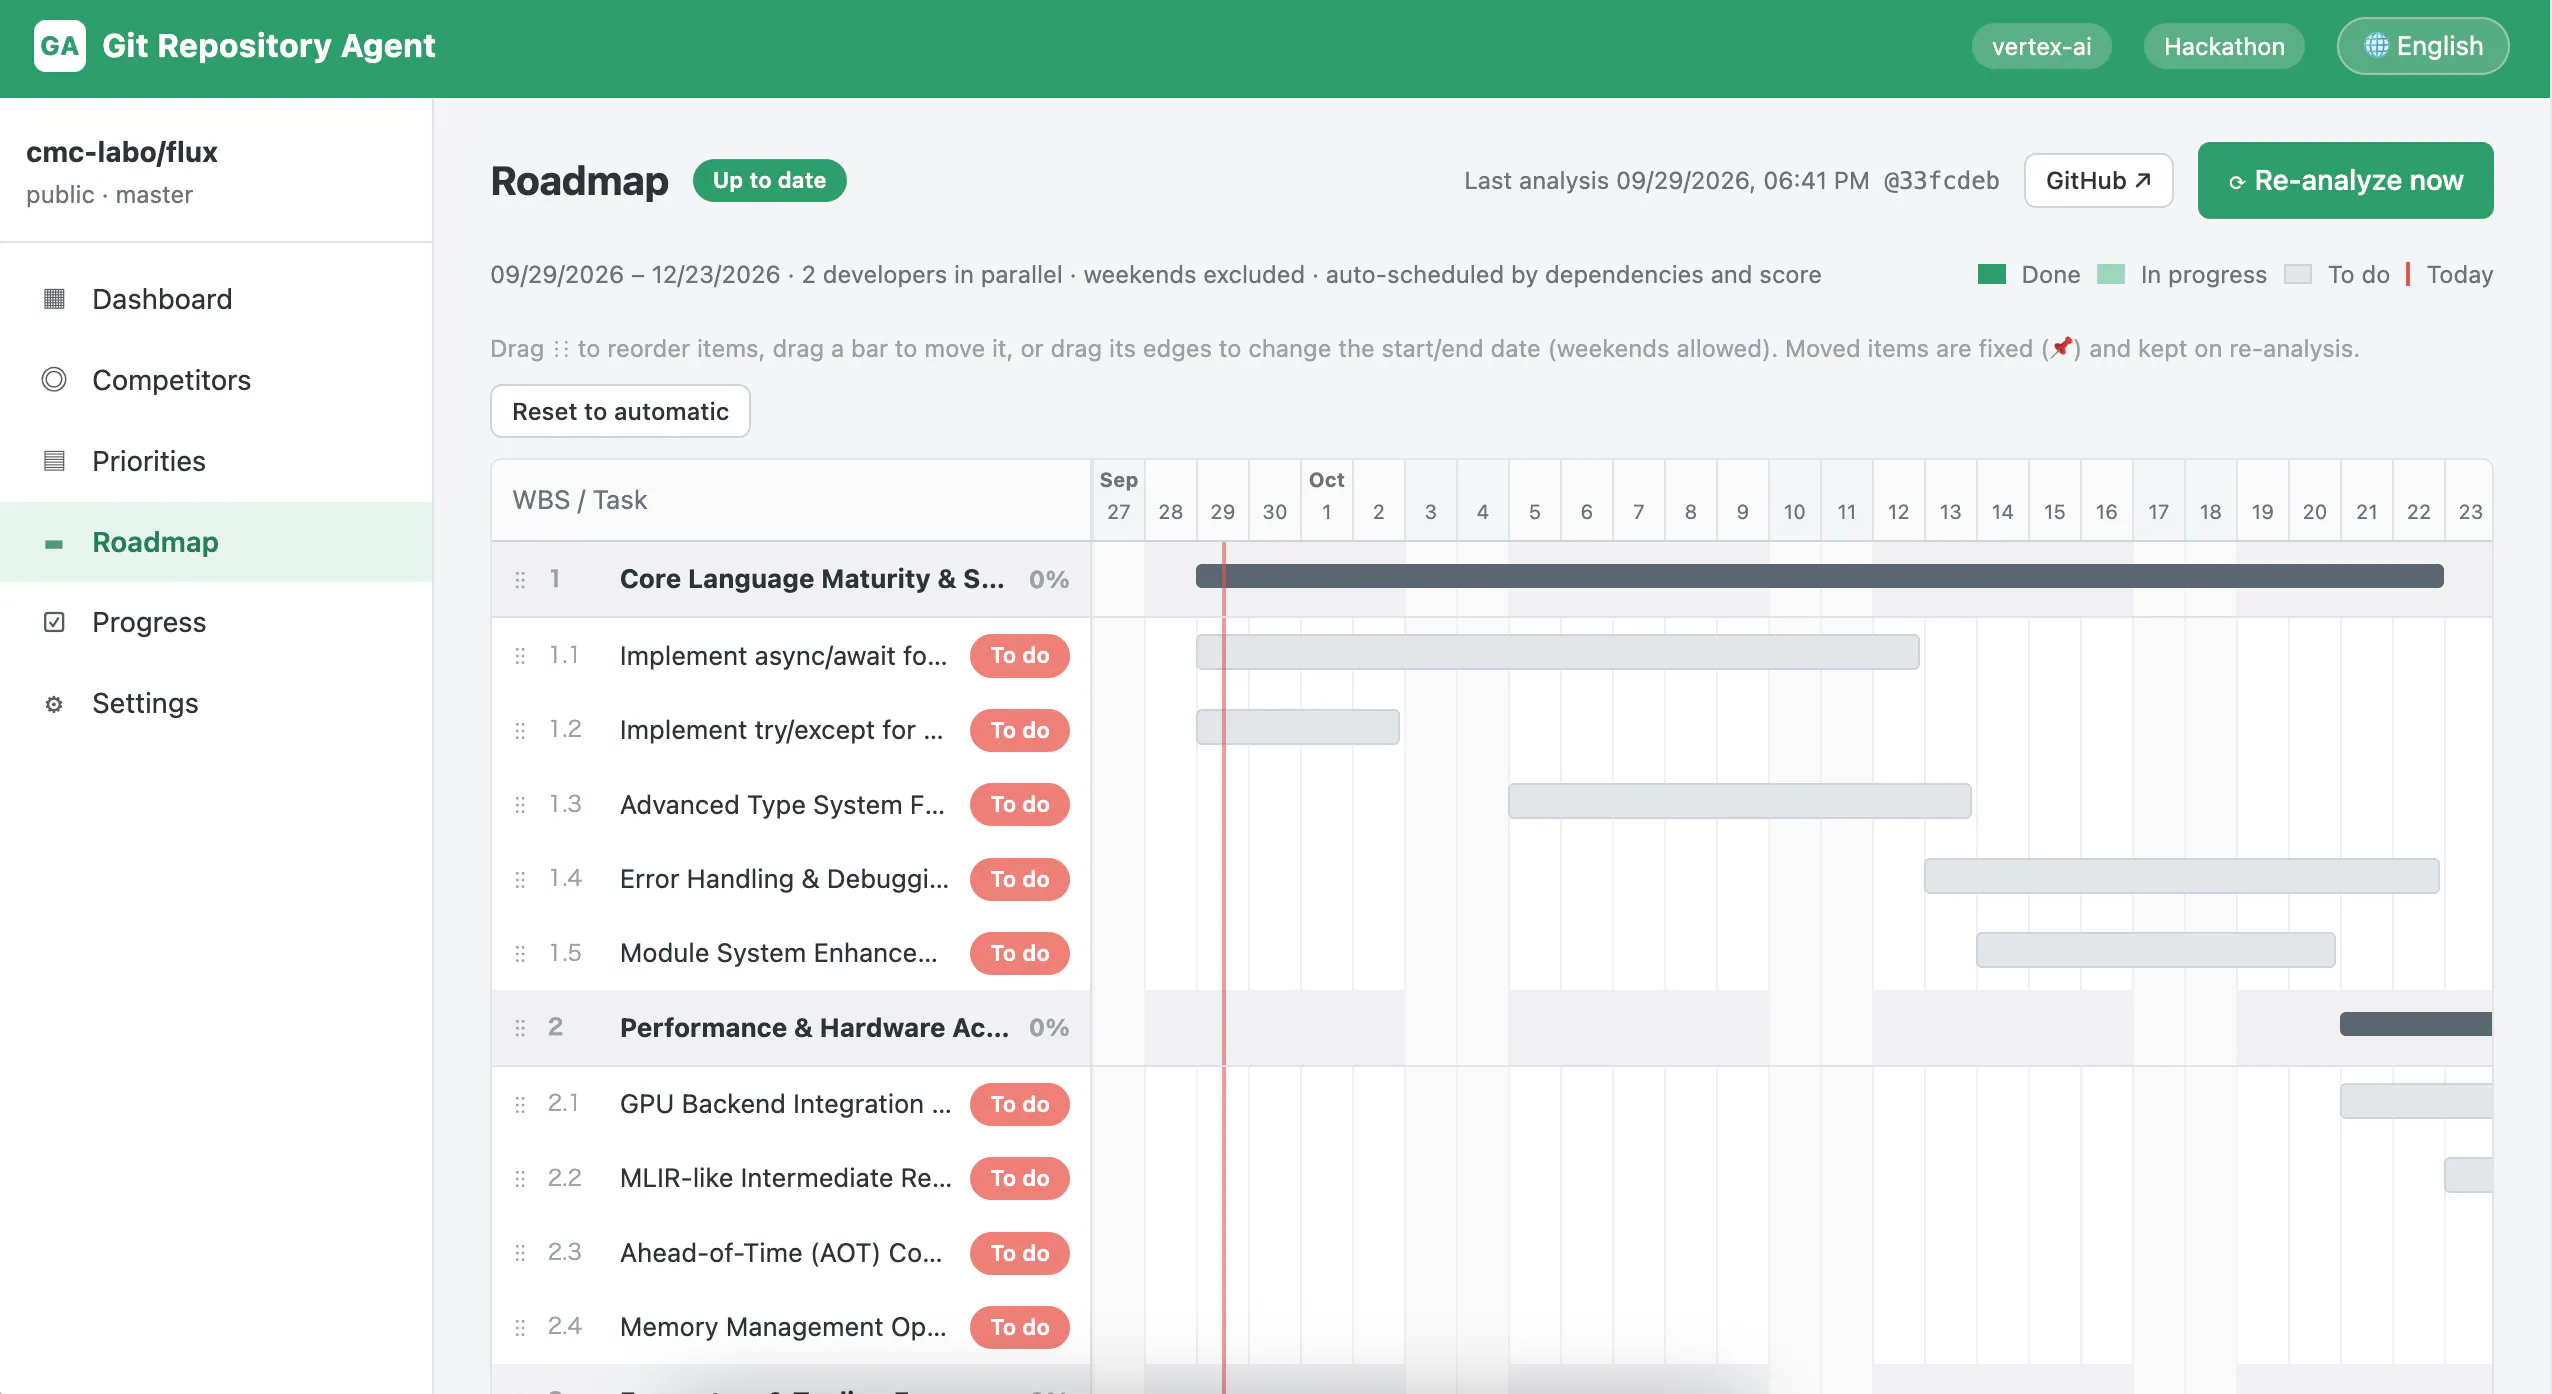The height and width of the screenshot is (1394, 2552).
Task: Click drag handle for task 2.2
Action: pyautogui.click(x=520, y=1179)
